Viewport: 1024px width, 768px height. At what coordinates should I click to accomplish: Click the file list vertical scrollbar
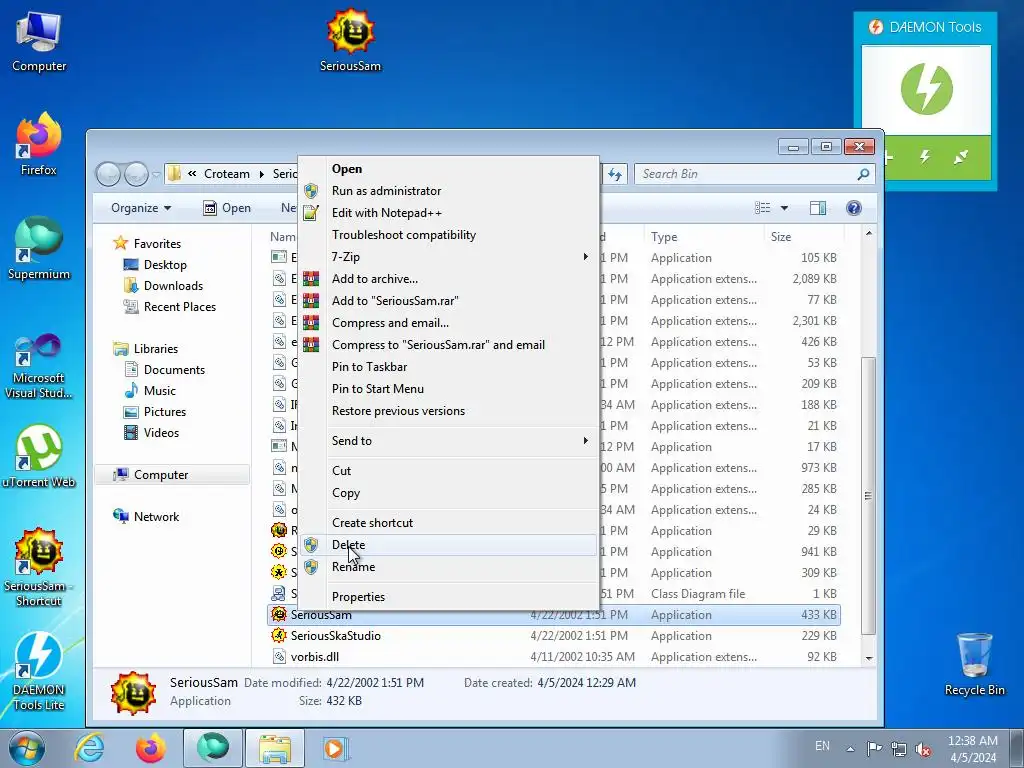point(868,496)
